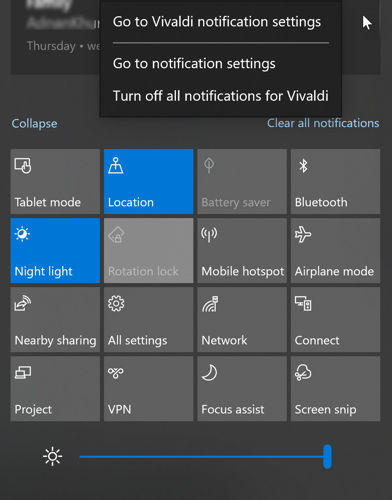The image size is (392, 500).
Task: Toggle Focus assist label
Action: tap(233, 409)
